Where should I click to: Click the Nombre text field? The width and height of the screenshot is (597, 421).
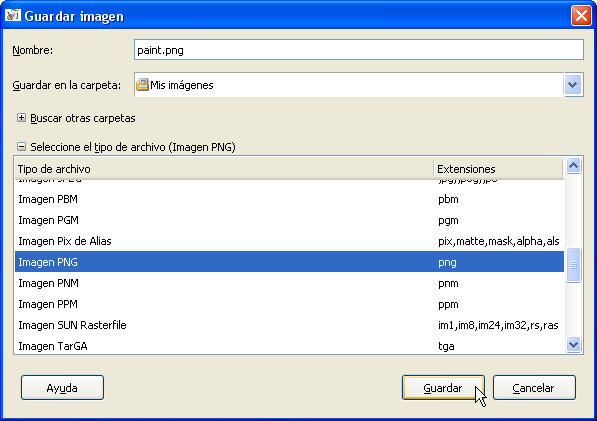pos(359,50)
